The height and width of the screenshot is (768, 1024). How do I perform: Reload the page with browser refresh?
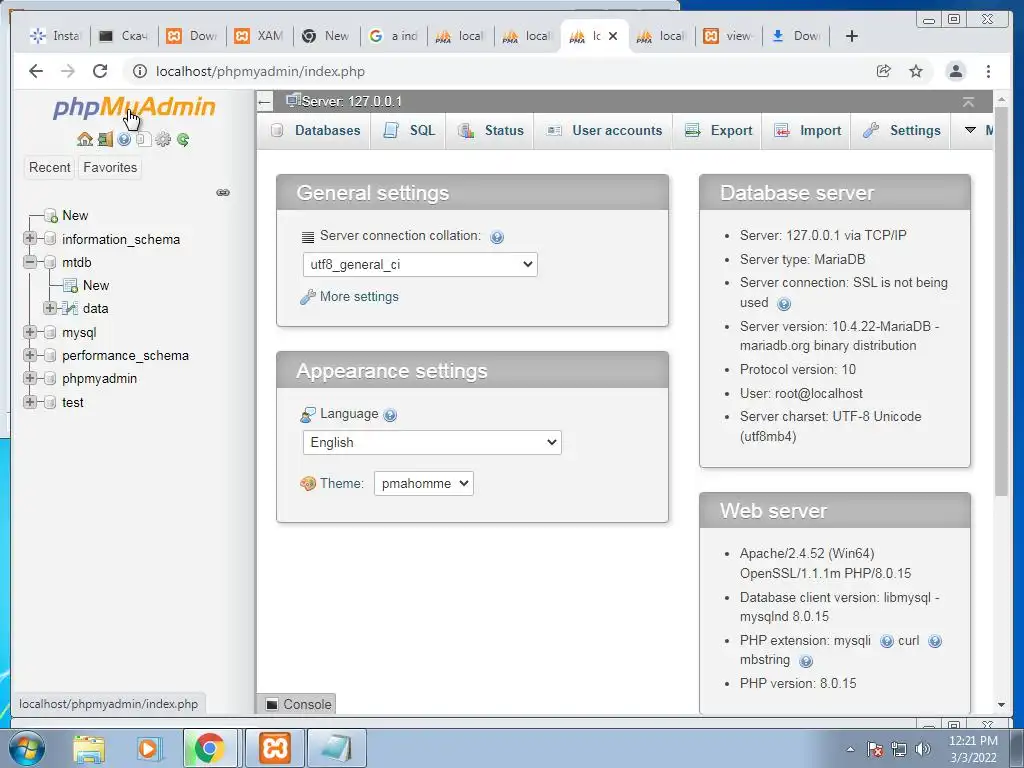[x=100, y=71]
